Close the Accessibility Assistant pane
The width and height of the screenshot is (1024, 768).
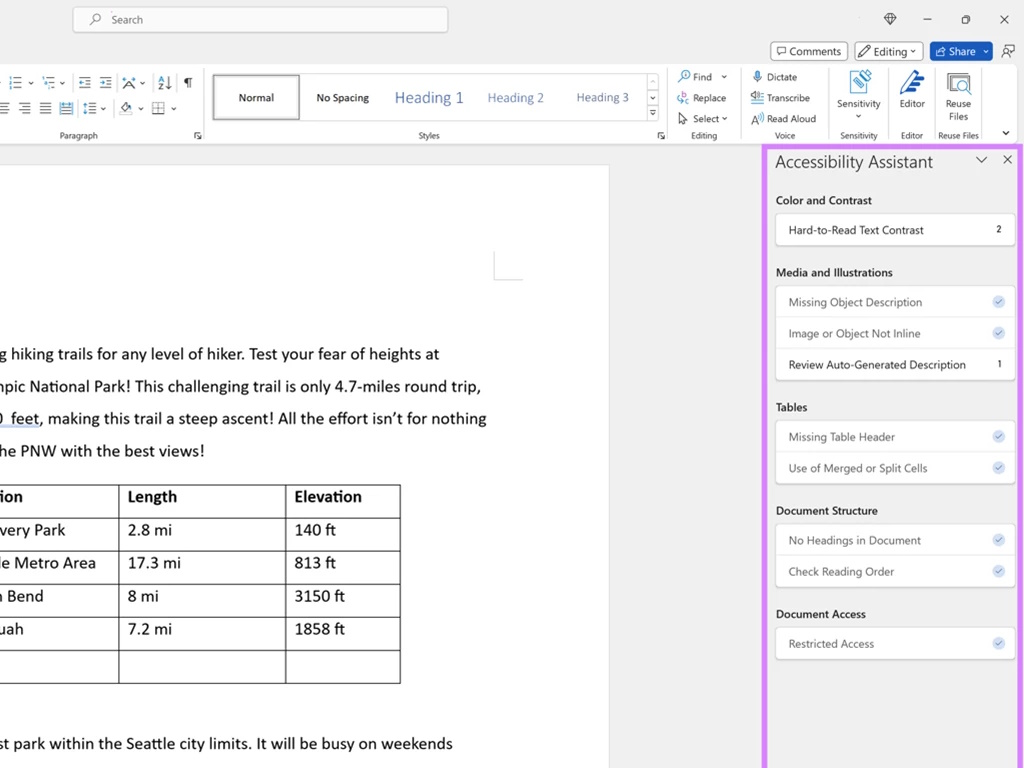point(1008,159)
